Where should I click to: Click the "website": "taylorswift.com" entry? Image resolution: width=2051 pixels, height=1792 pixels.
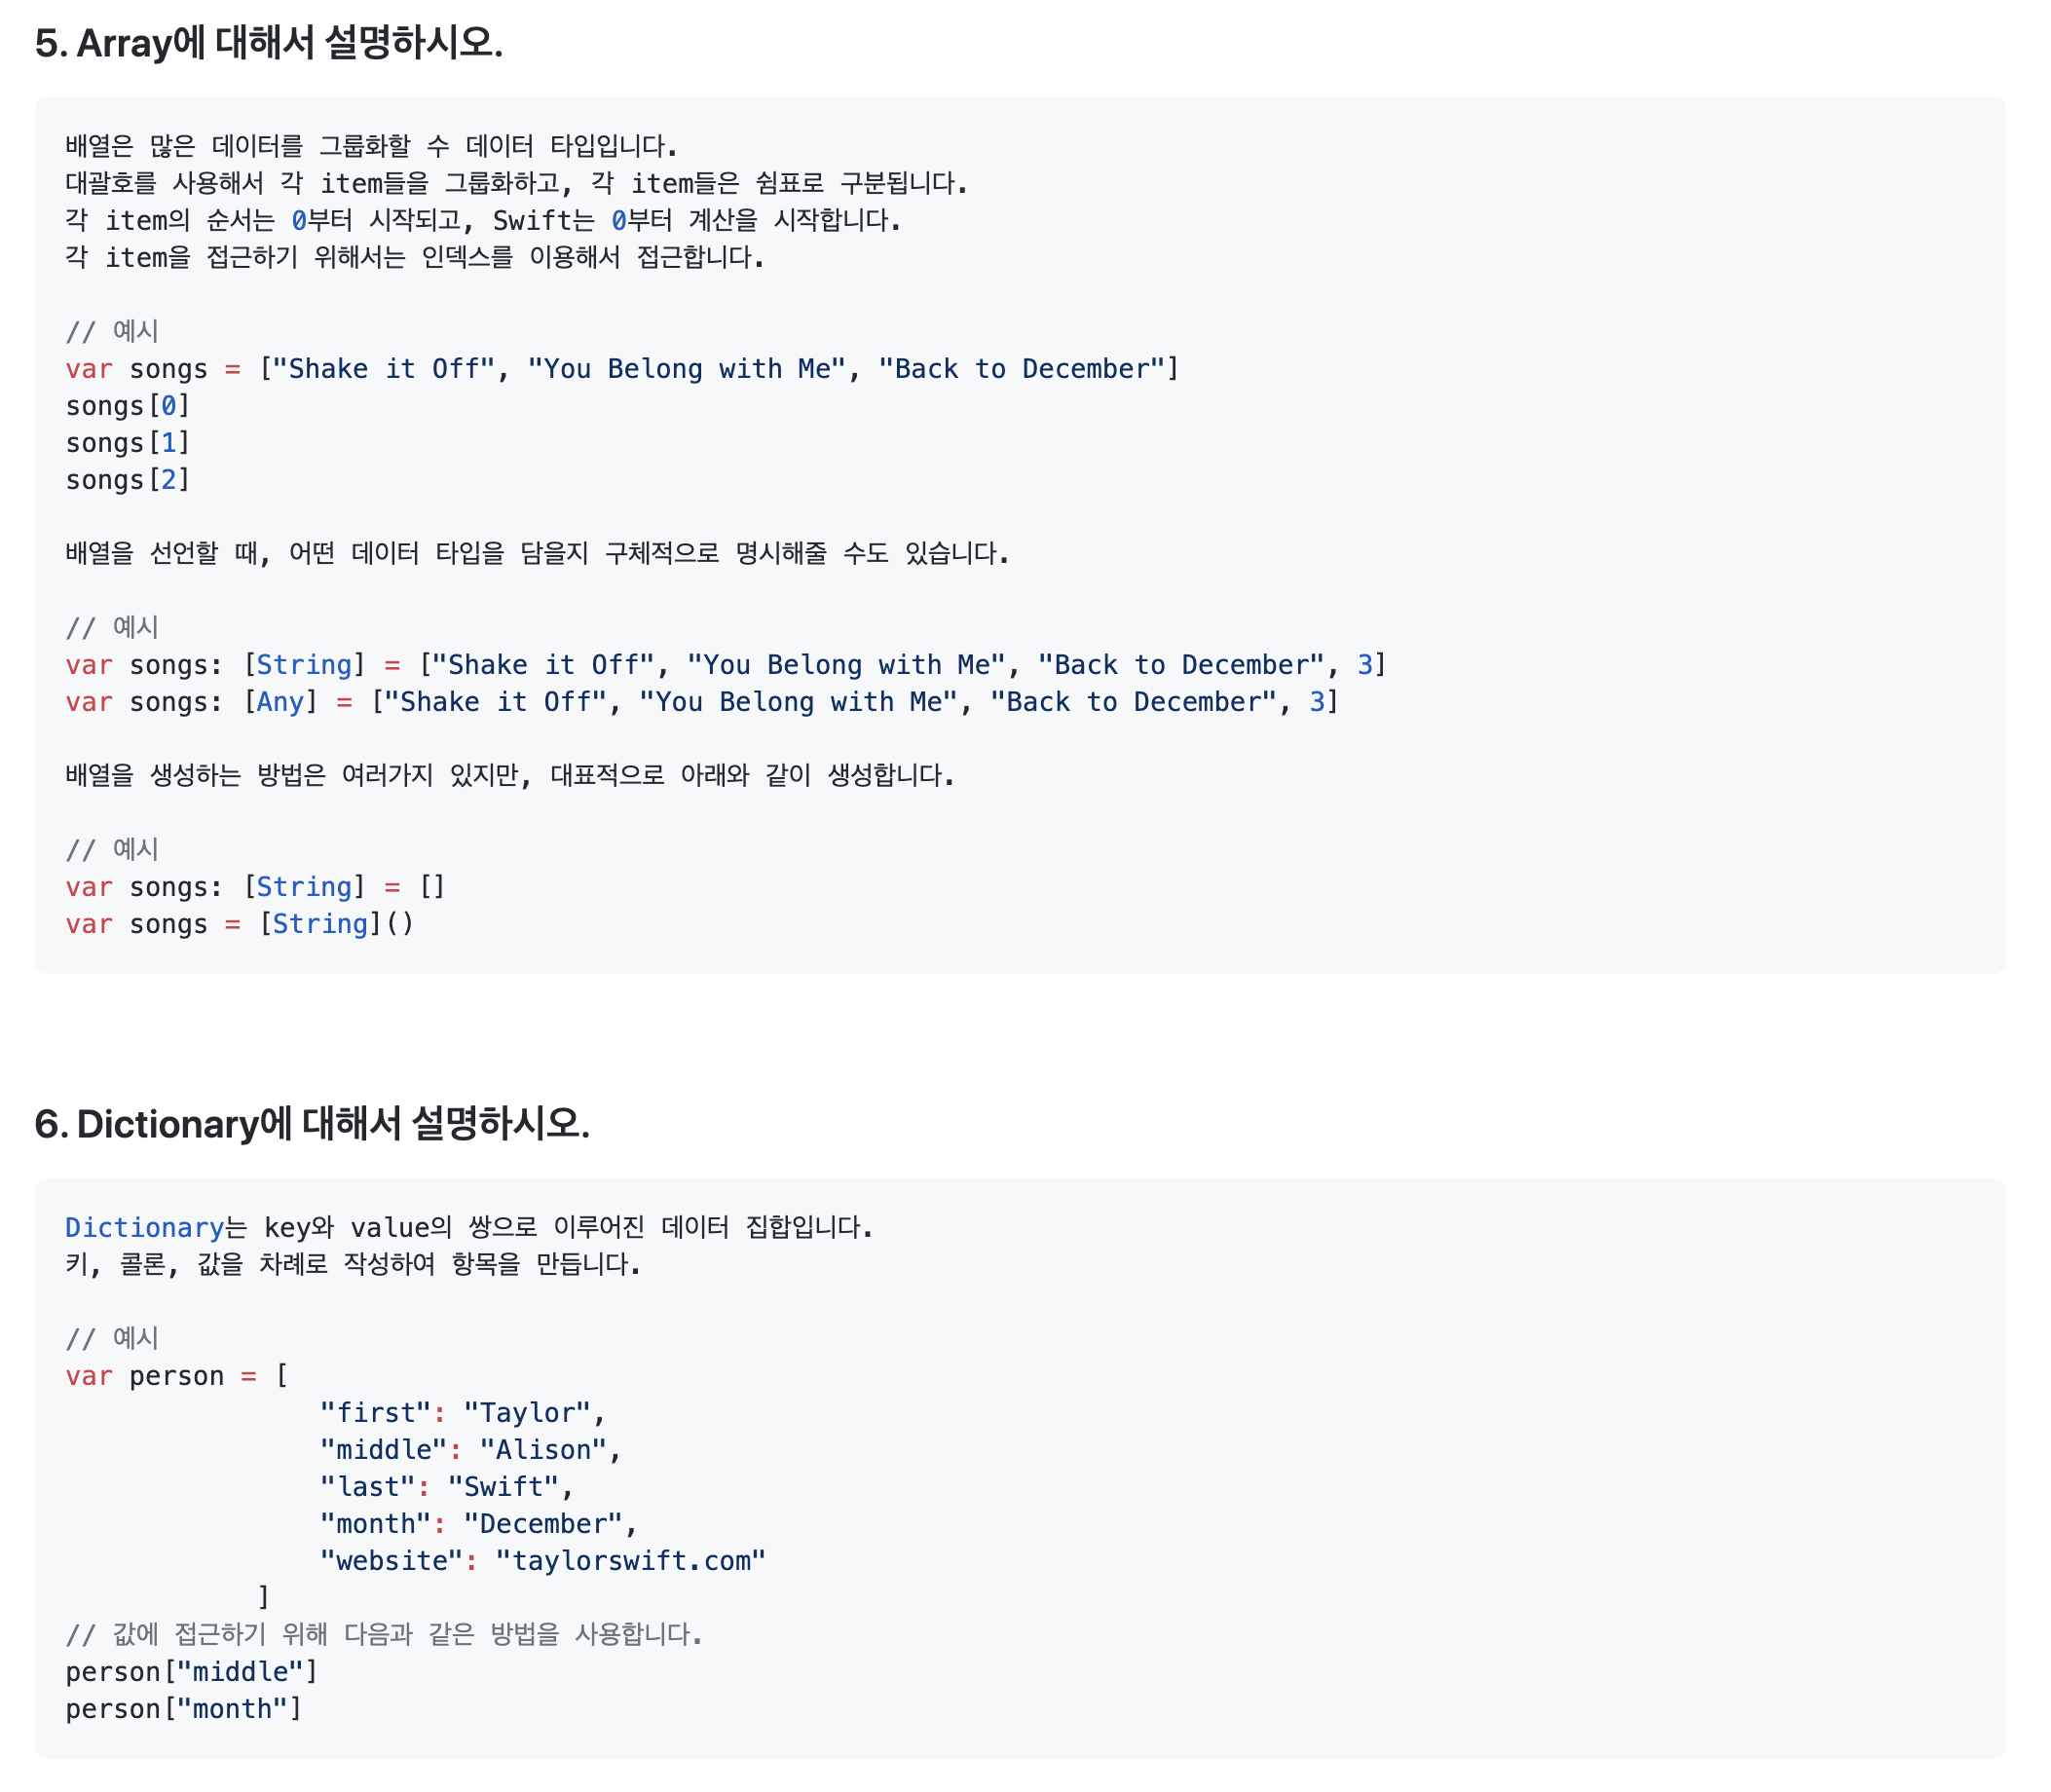tap(542, 1561)
